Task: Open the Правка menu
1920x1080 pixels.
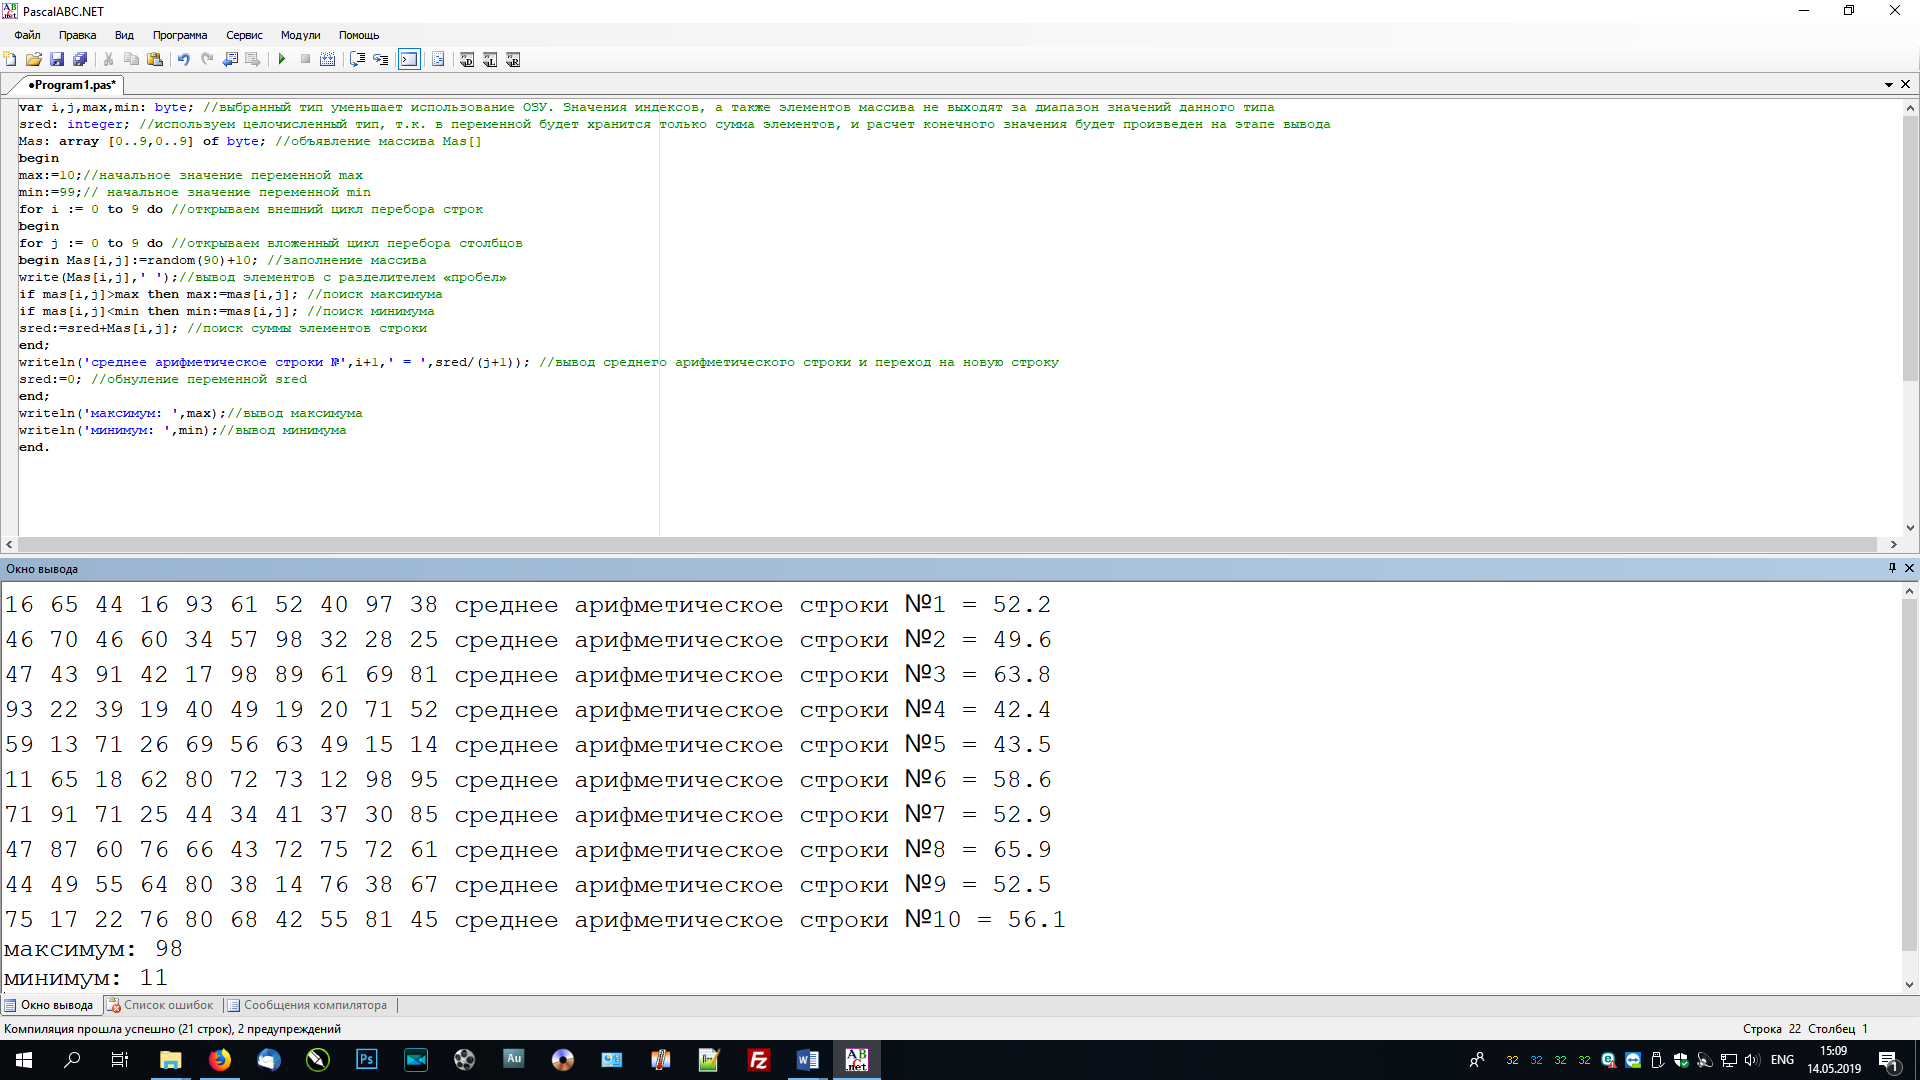Action: tap(78, 35)
